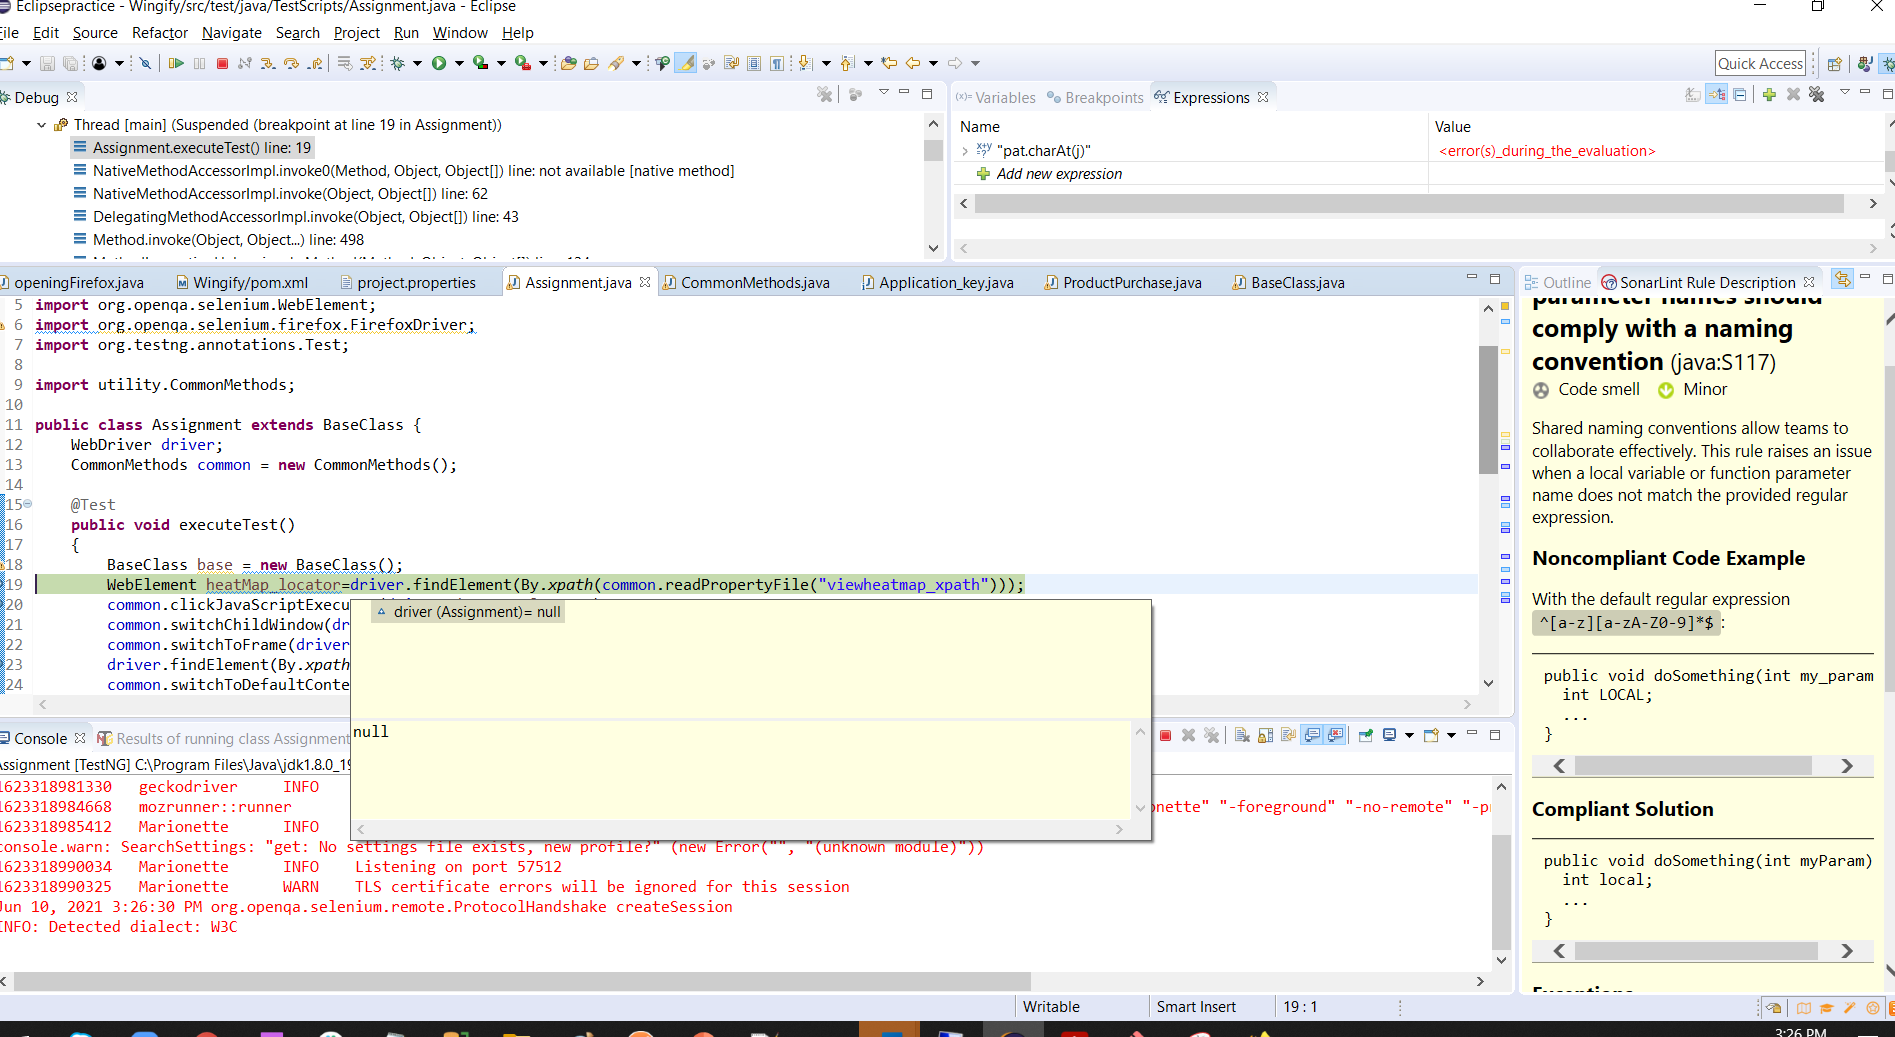1895x1037 pixels.
Task: Toggle Show Type Names in Expressions view
Action: [1692, 95]
